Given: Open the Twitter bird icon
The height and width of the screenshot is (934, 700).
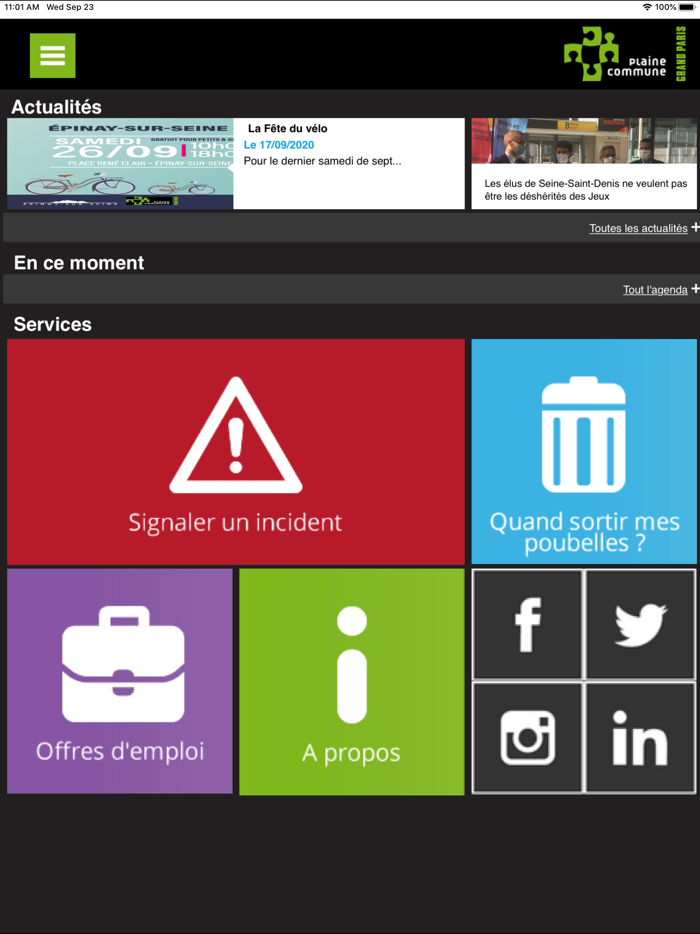Looking at the screenshot, I should (x=640, y=624).
